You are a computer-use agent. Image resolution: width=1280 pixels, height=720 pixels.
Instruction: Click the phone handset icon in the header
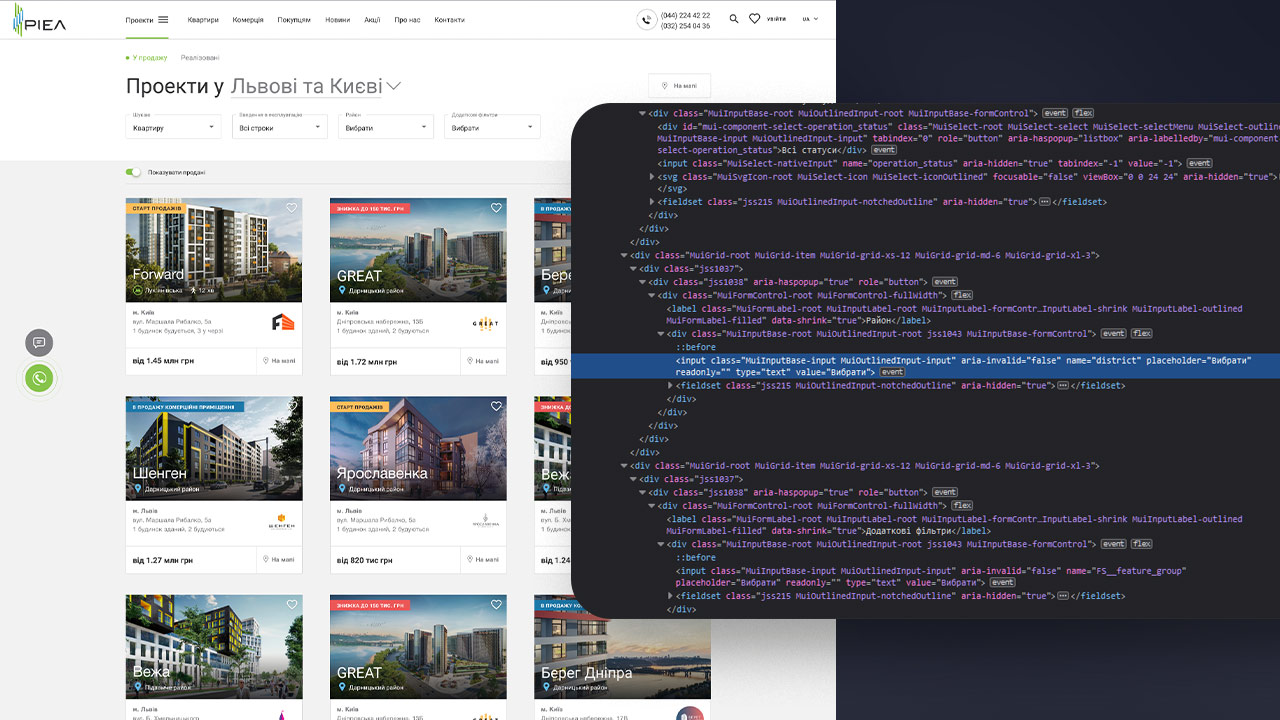pyautogui.click(x=647, y=20)
